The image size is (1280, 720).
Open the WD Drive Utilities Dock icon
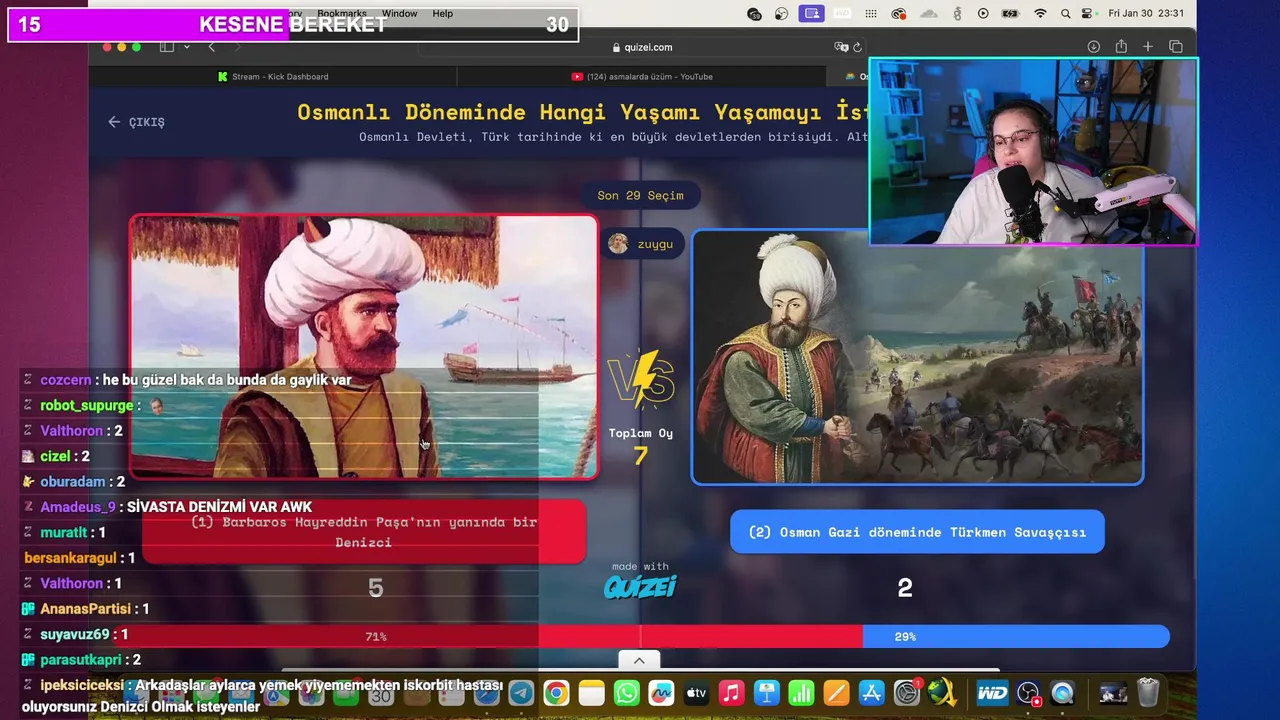[992, 693]
